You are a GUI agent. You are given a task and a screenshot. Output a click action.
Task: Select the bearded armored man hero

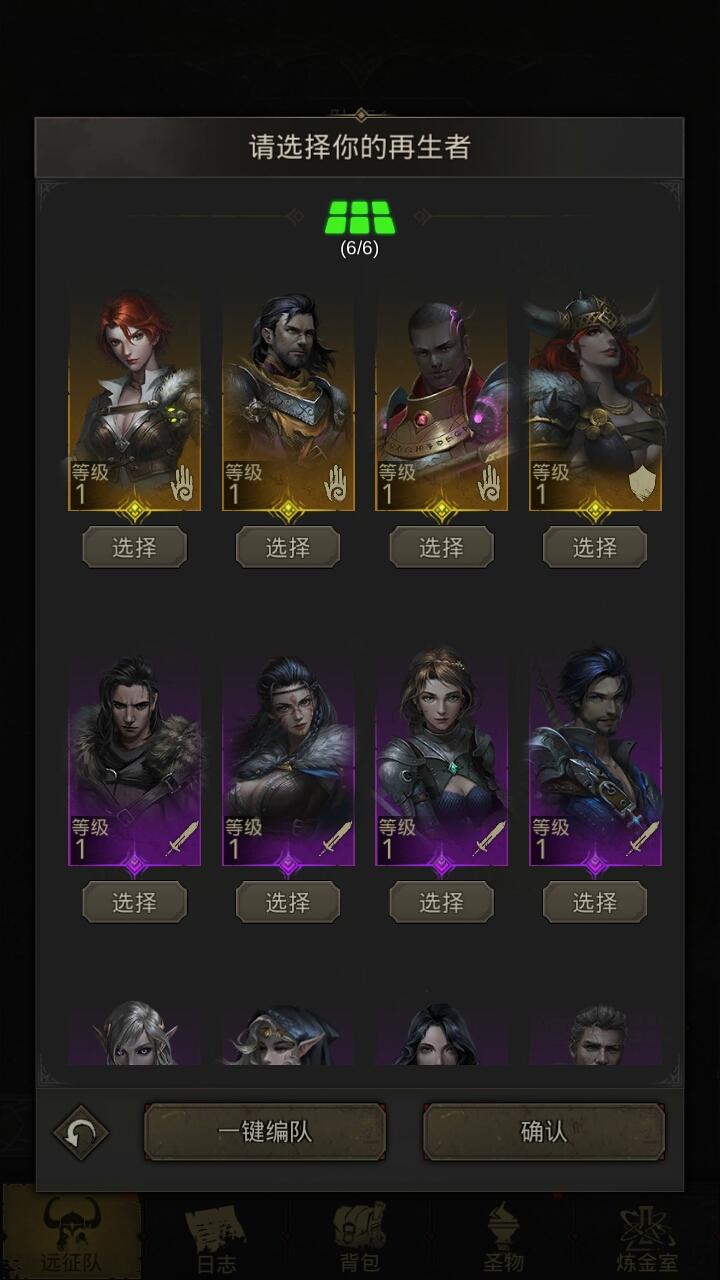coord(288,547)
